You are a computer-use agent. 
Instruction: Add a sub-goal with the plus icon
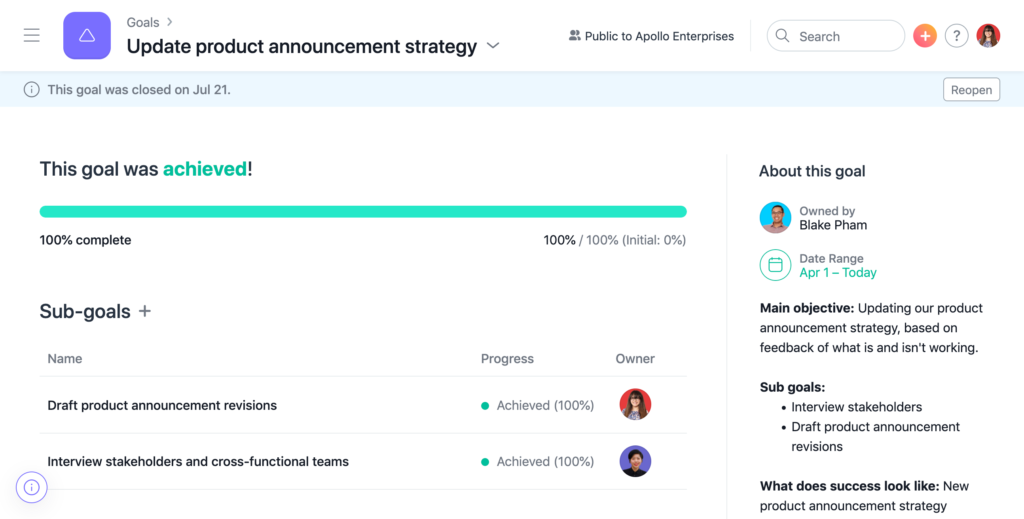click(x=145, y=311)
